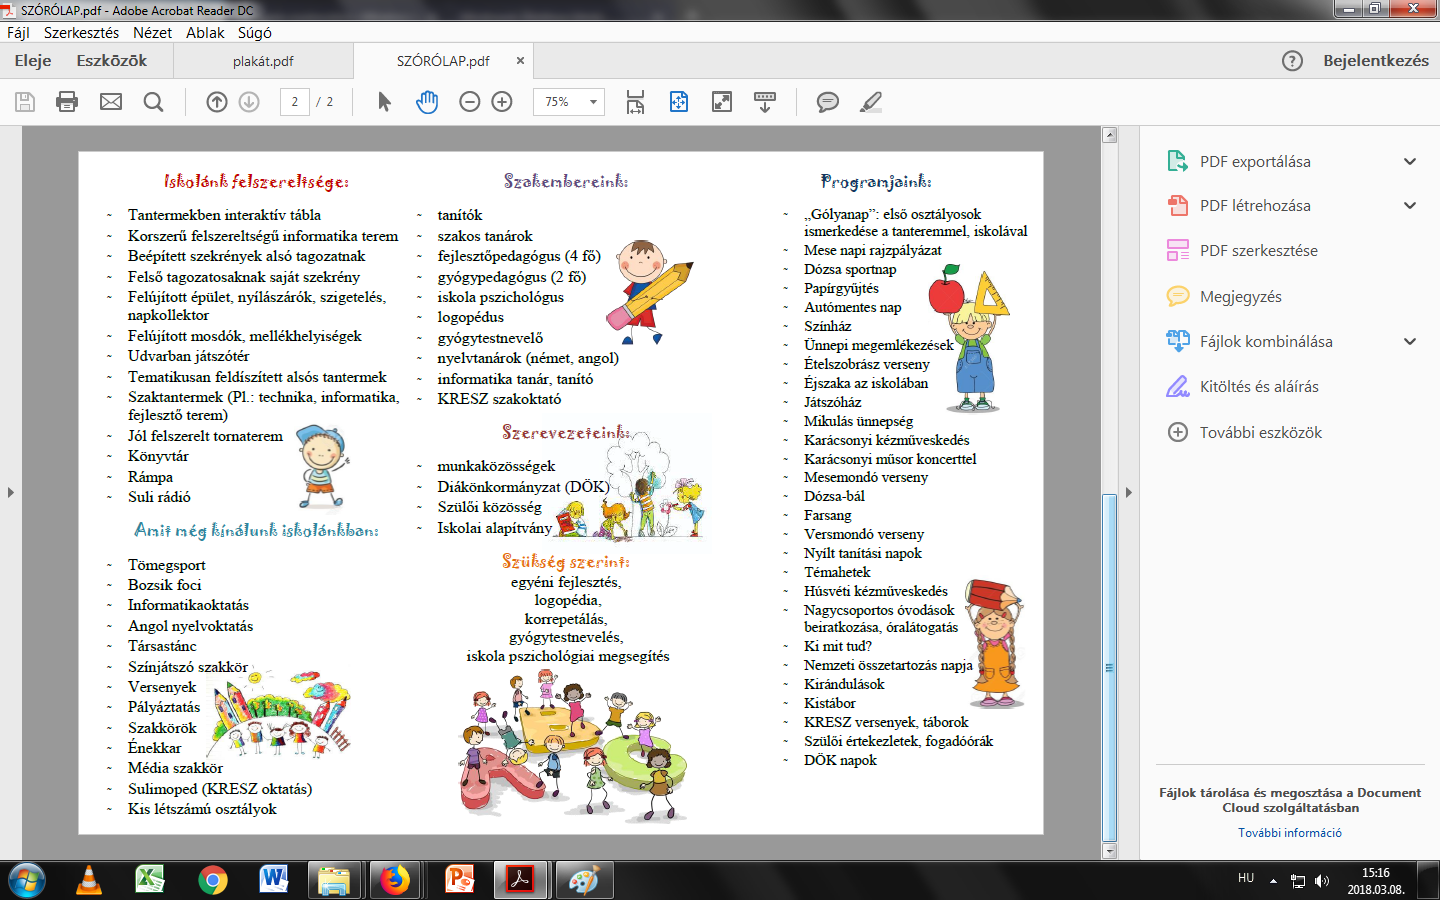The width and height of the screenshot is (1440, 900).
Task: Click the Bejelentkezés sign-in button
Action: click(x=1375, y=61)
